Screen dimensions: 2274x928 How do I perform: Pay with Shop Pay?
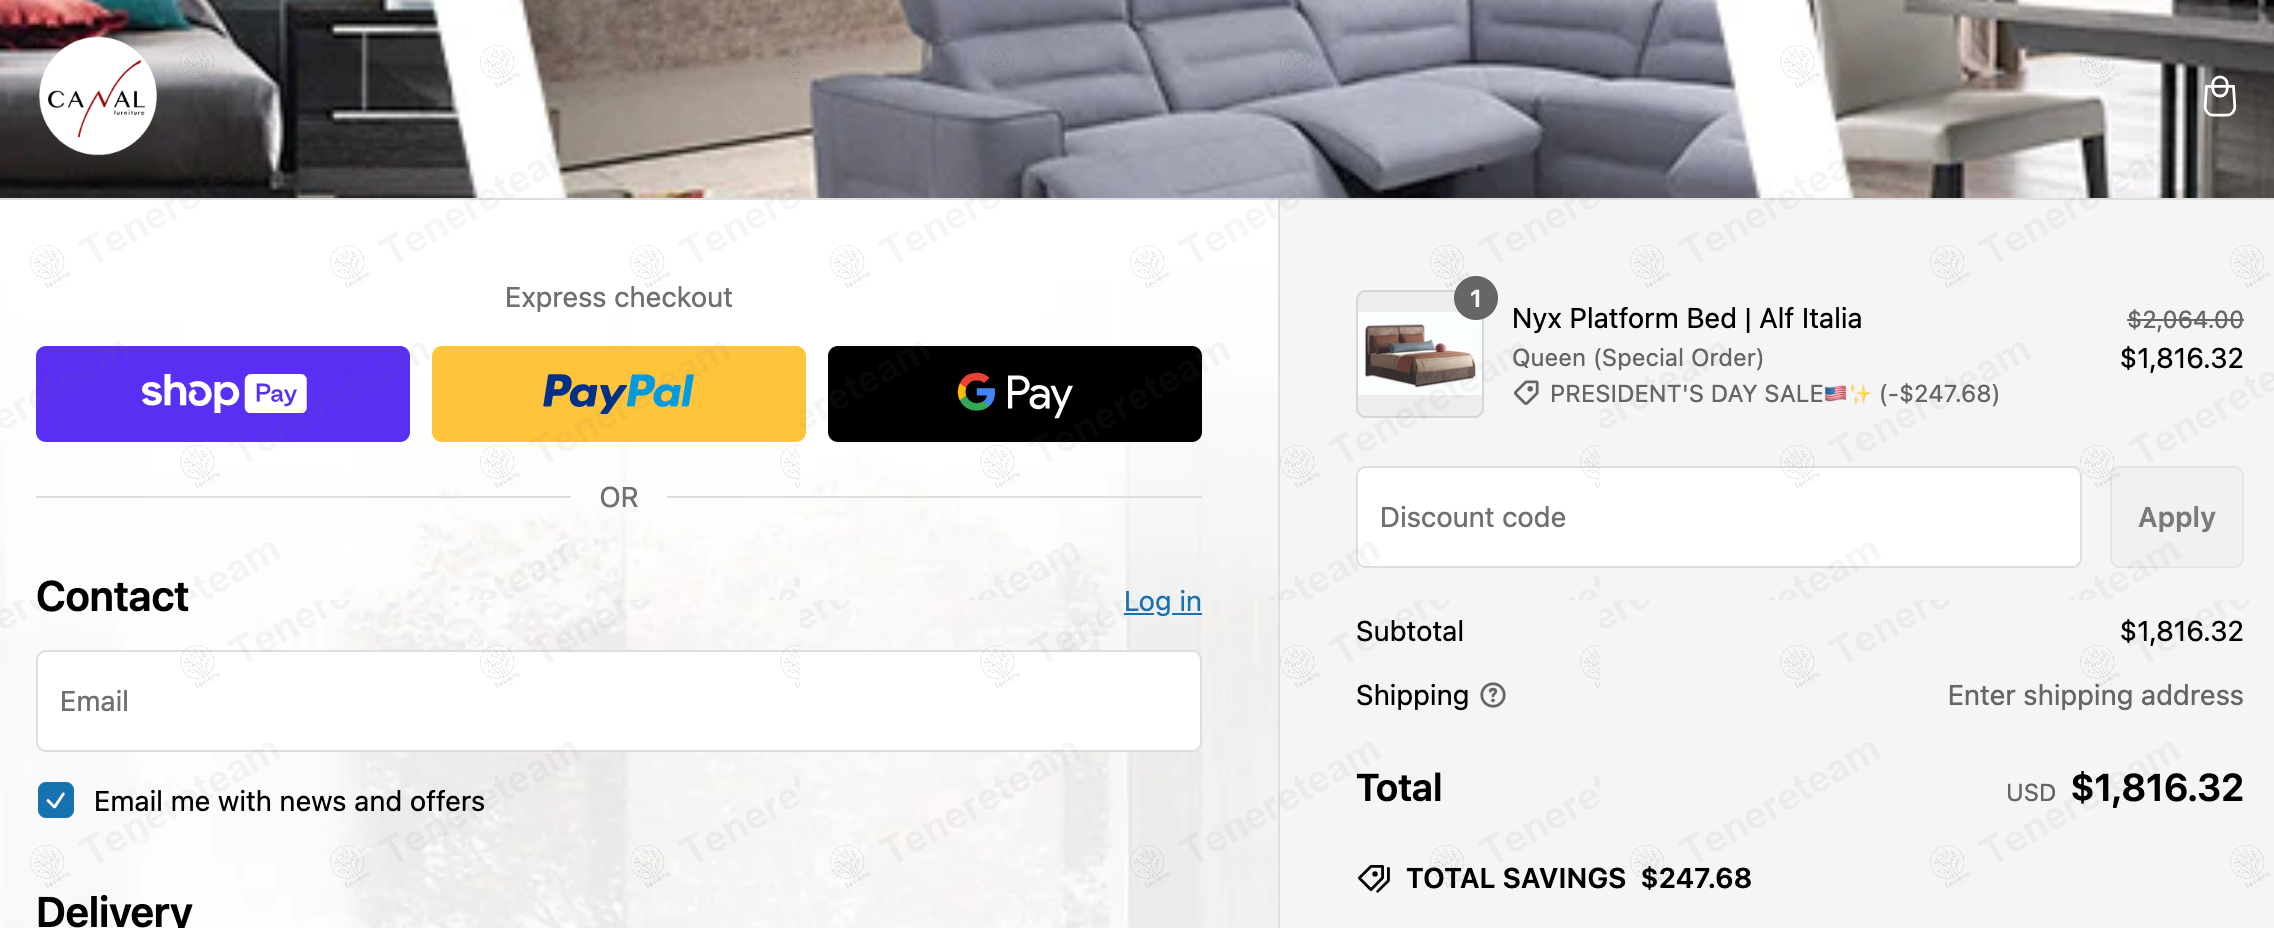pos(223,394)
